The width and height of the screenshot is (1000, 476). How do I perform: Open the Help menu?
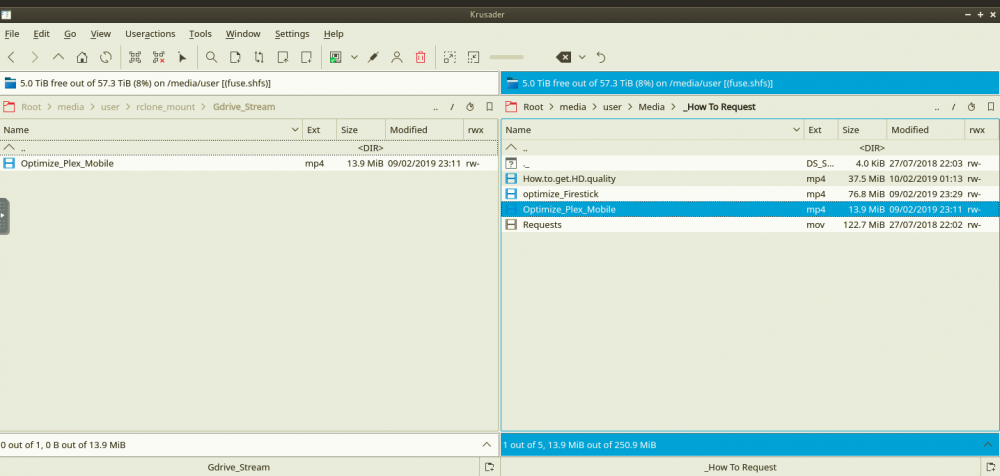pos(334,34)
